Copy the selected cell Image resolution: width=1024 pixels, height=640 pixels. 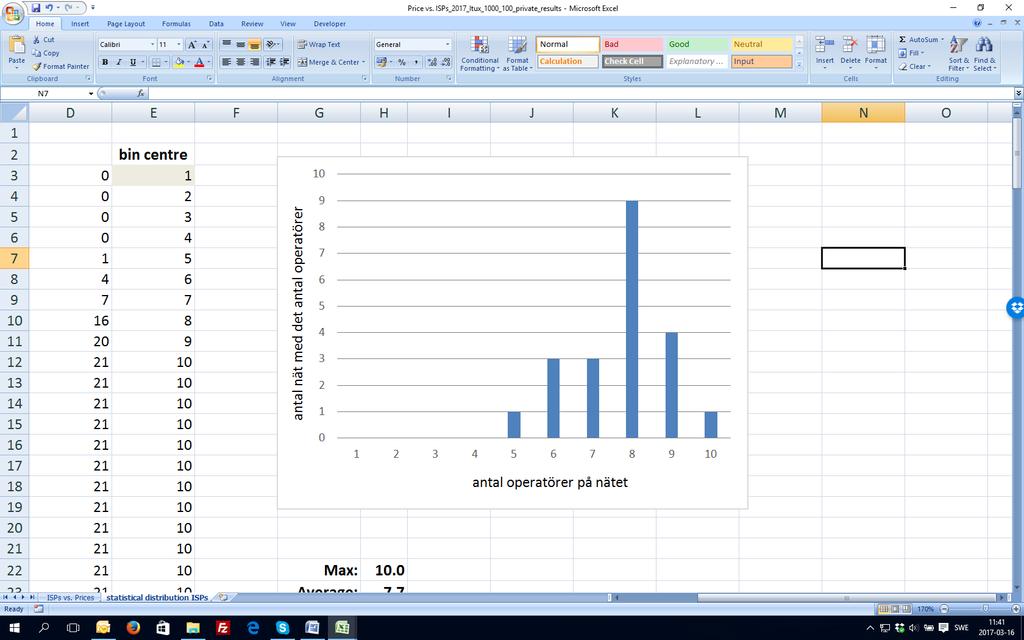pos(46,53)
